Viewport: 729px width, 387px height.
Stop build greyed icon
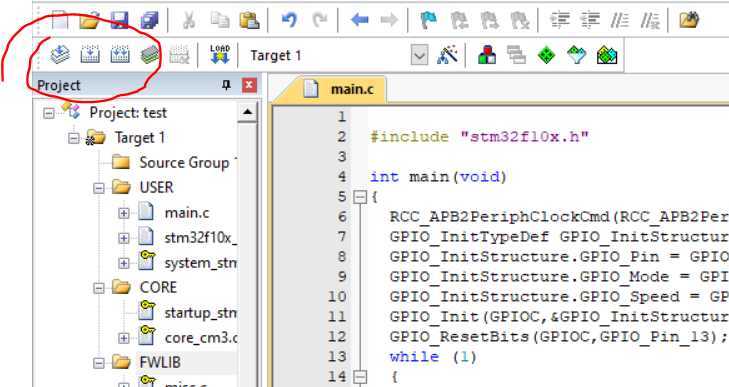click(179, 55)
